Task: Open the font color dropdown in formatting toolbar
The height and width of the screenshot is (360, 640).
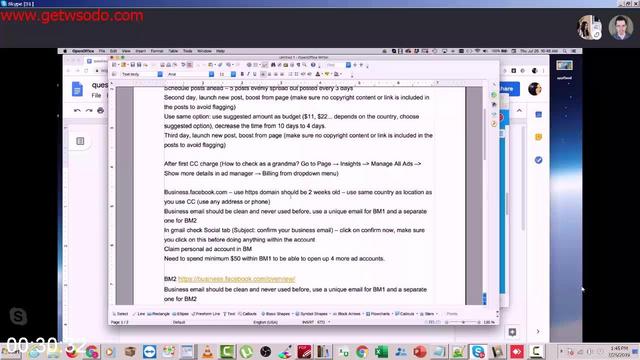Action: click(322, 74)
